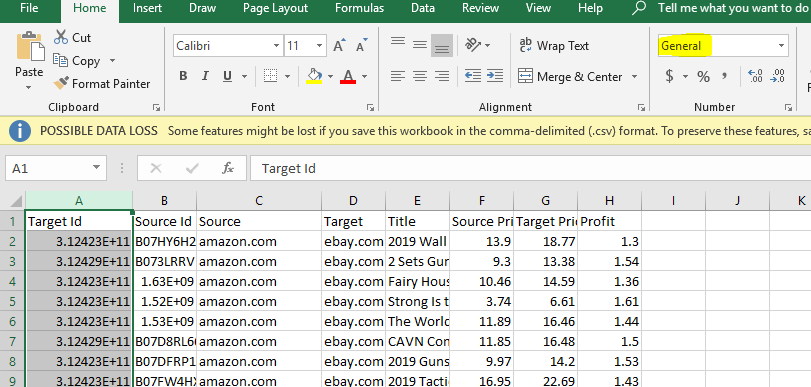Open font name Calibri dropdown
This screenshot has height=387, width=811.
point(277,46)
